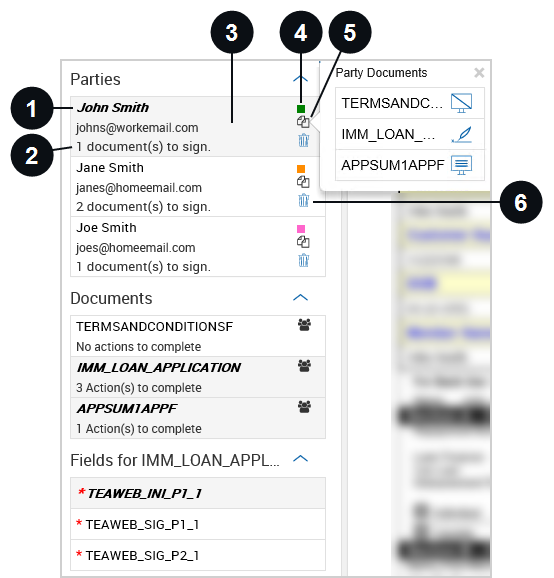Collapse the Fields for IMM_LOAN_APPL section
554x578 pixels.
(x=300, y=459)
